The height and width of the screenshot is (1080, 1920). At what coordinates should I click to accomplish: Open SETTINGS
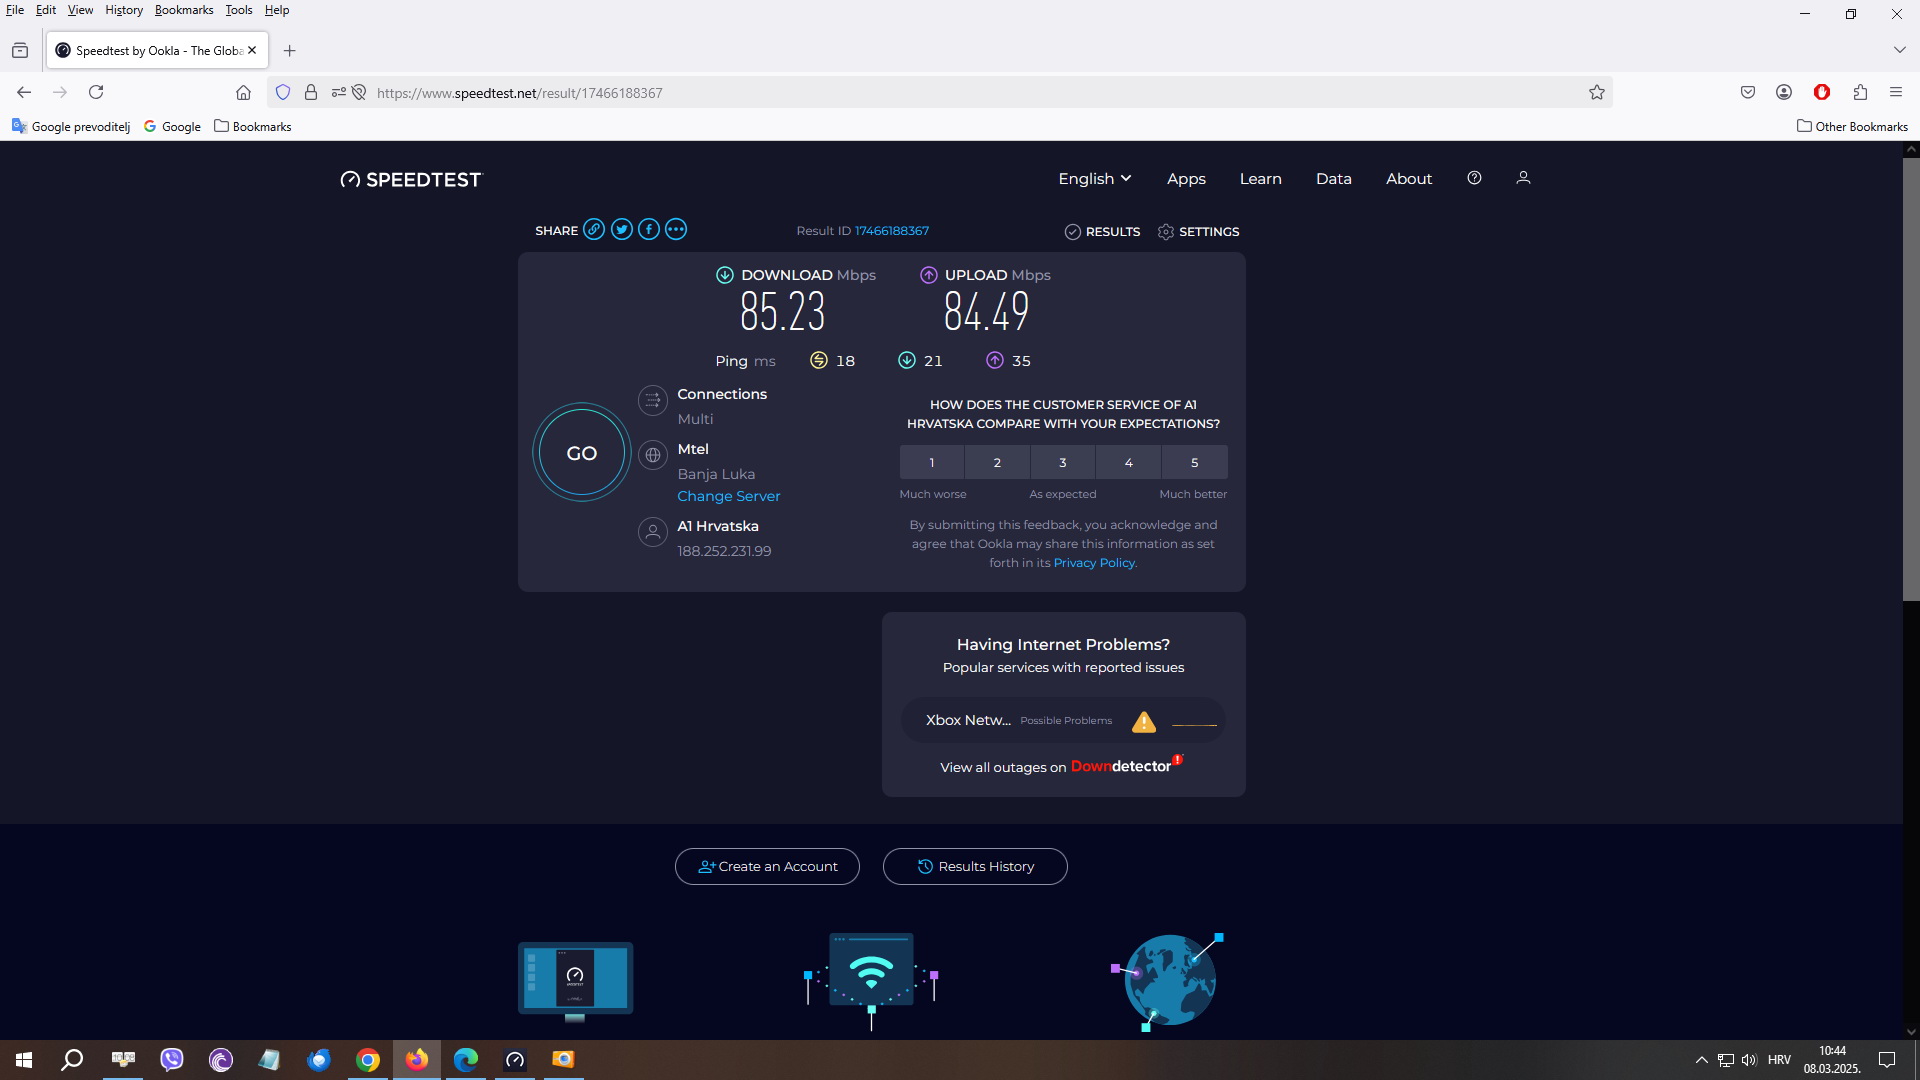click(1198, 232)
